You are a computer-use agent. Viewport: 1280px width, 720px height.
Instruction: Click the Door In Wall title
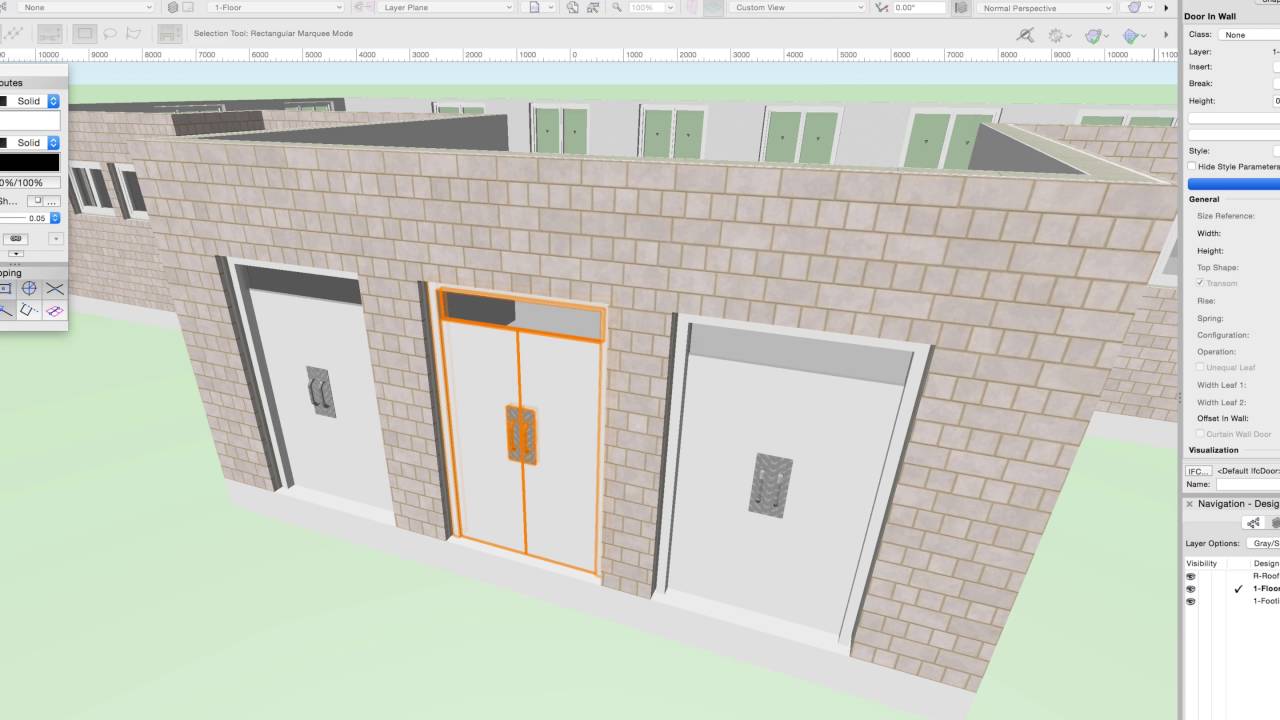(1210, 17)
